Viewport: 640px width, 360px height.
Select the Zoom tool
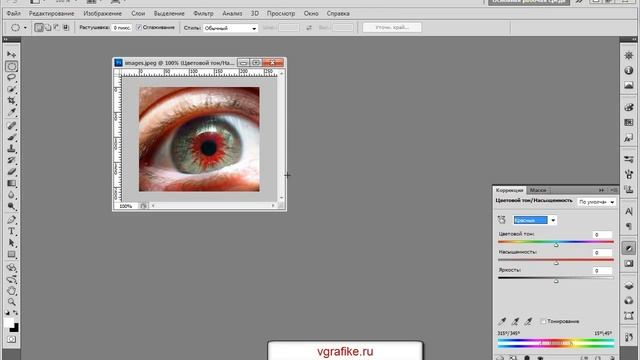click(11, 302)
